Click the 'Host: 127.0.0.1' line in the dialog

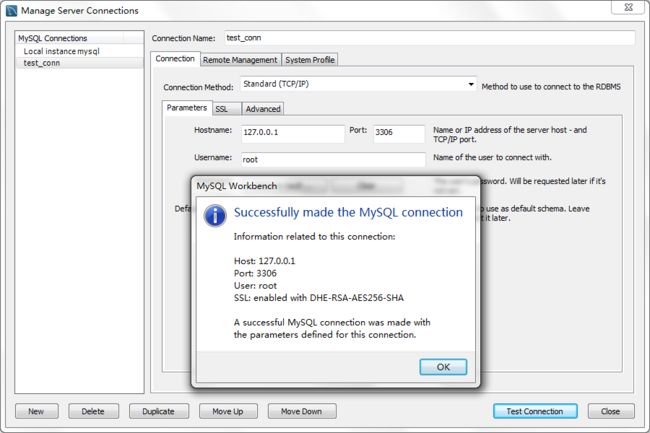click(x=264, y=261)
